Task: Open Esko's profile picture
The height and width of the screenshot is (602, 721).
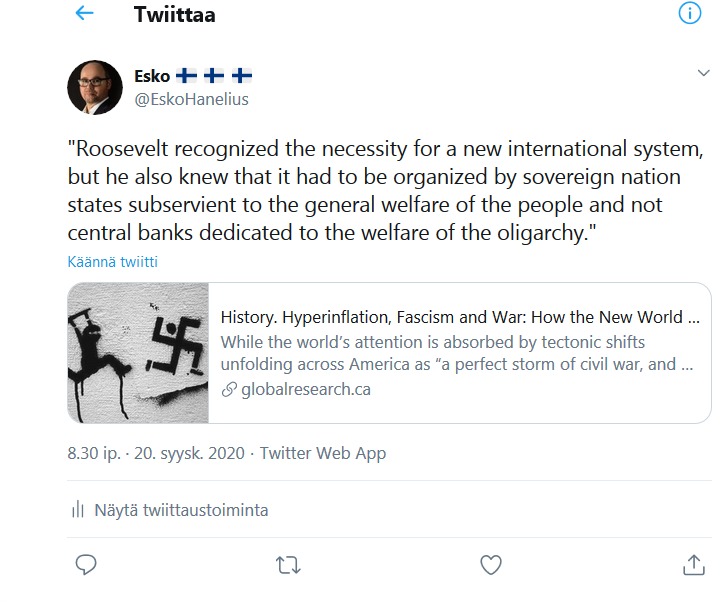Action: tap(95, 87)
